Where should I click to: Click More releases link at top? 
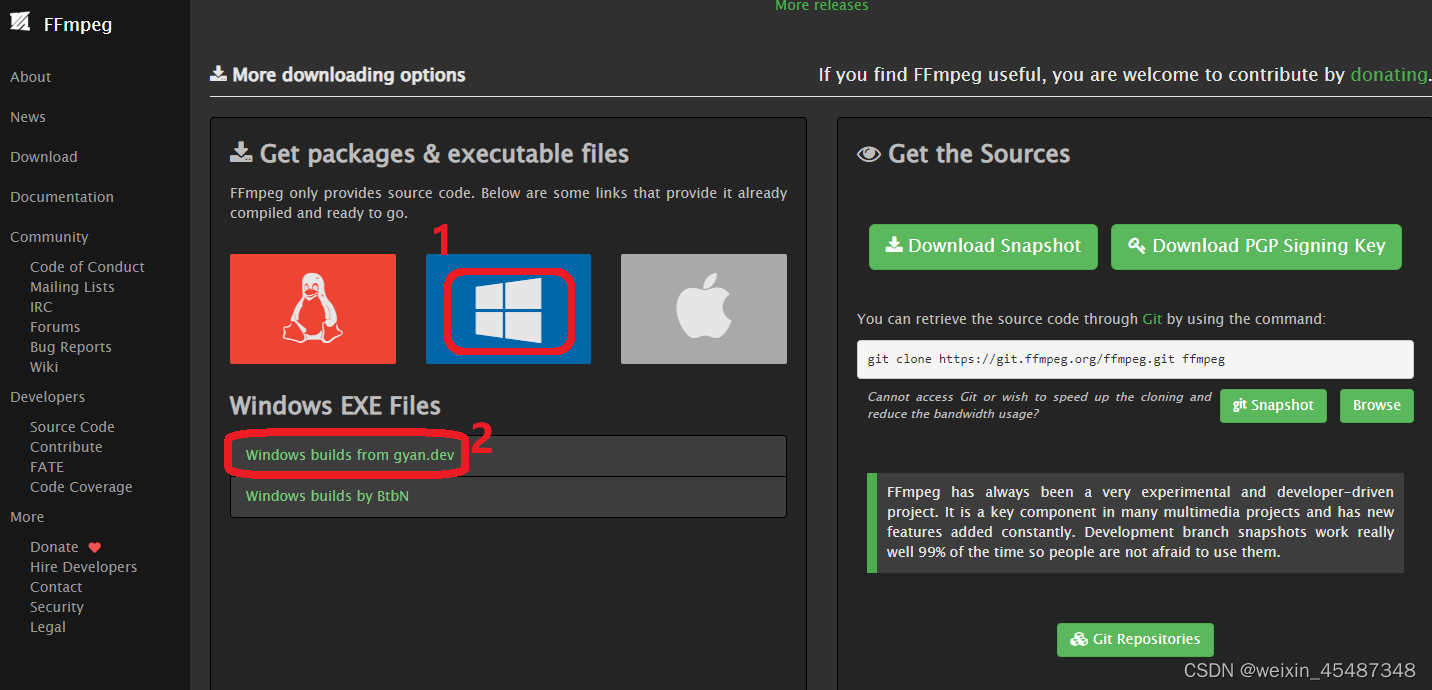point(822,6)
